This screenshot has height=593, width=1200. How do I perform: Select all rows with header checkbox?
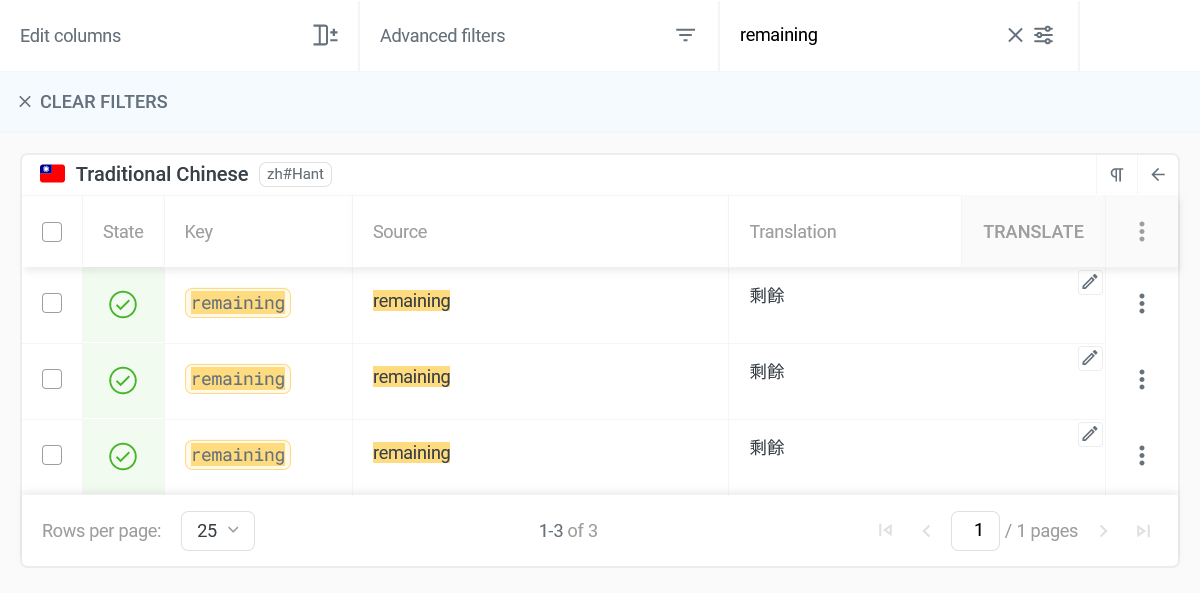pyautogui.click(x=52, y=232)
